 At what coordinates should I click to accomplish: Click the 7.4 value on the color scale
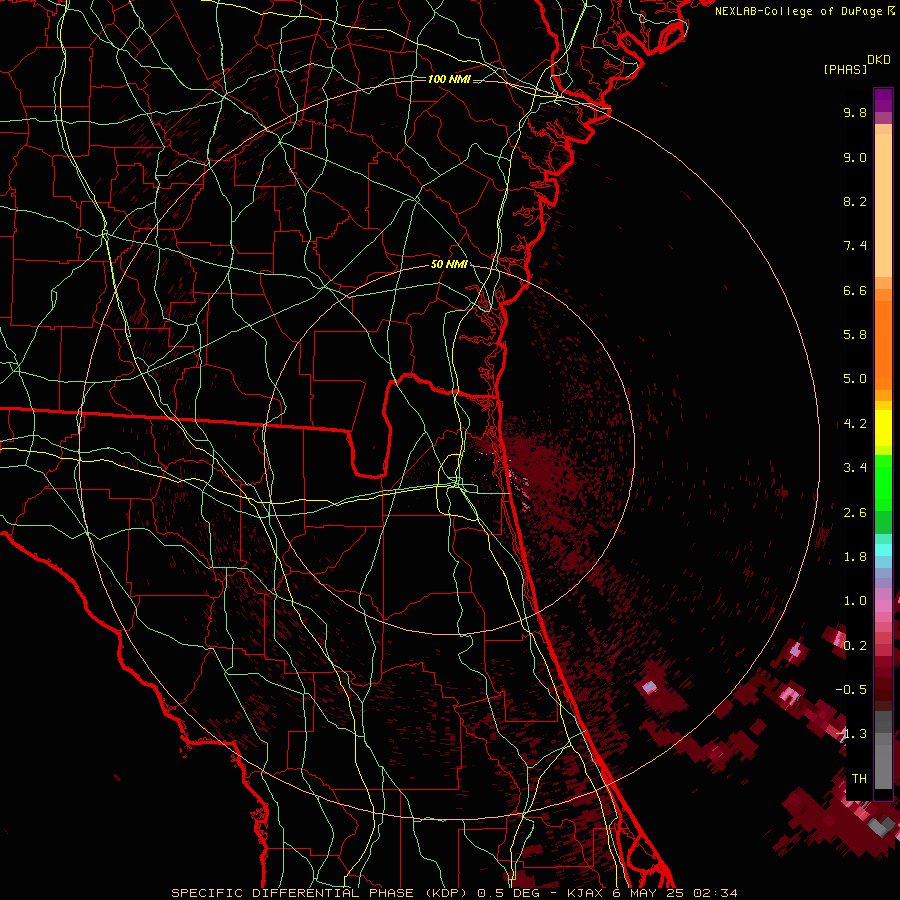[x=855, y=246]
